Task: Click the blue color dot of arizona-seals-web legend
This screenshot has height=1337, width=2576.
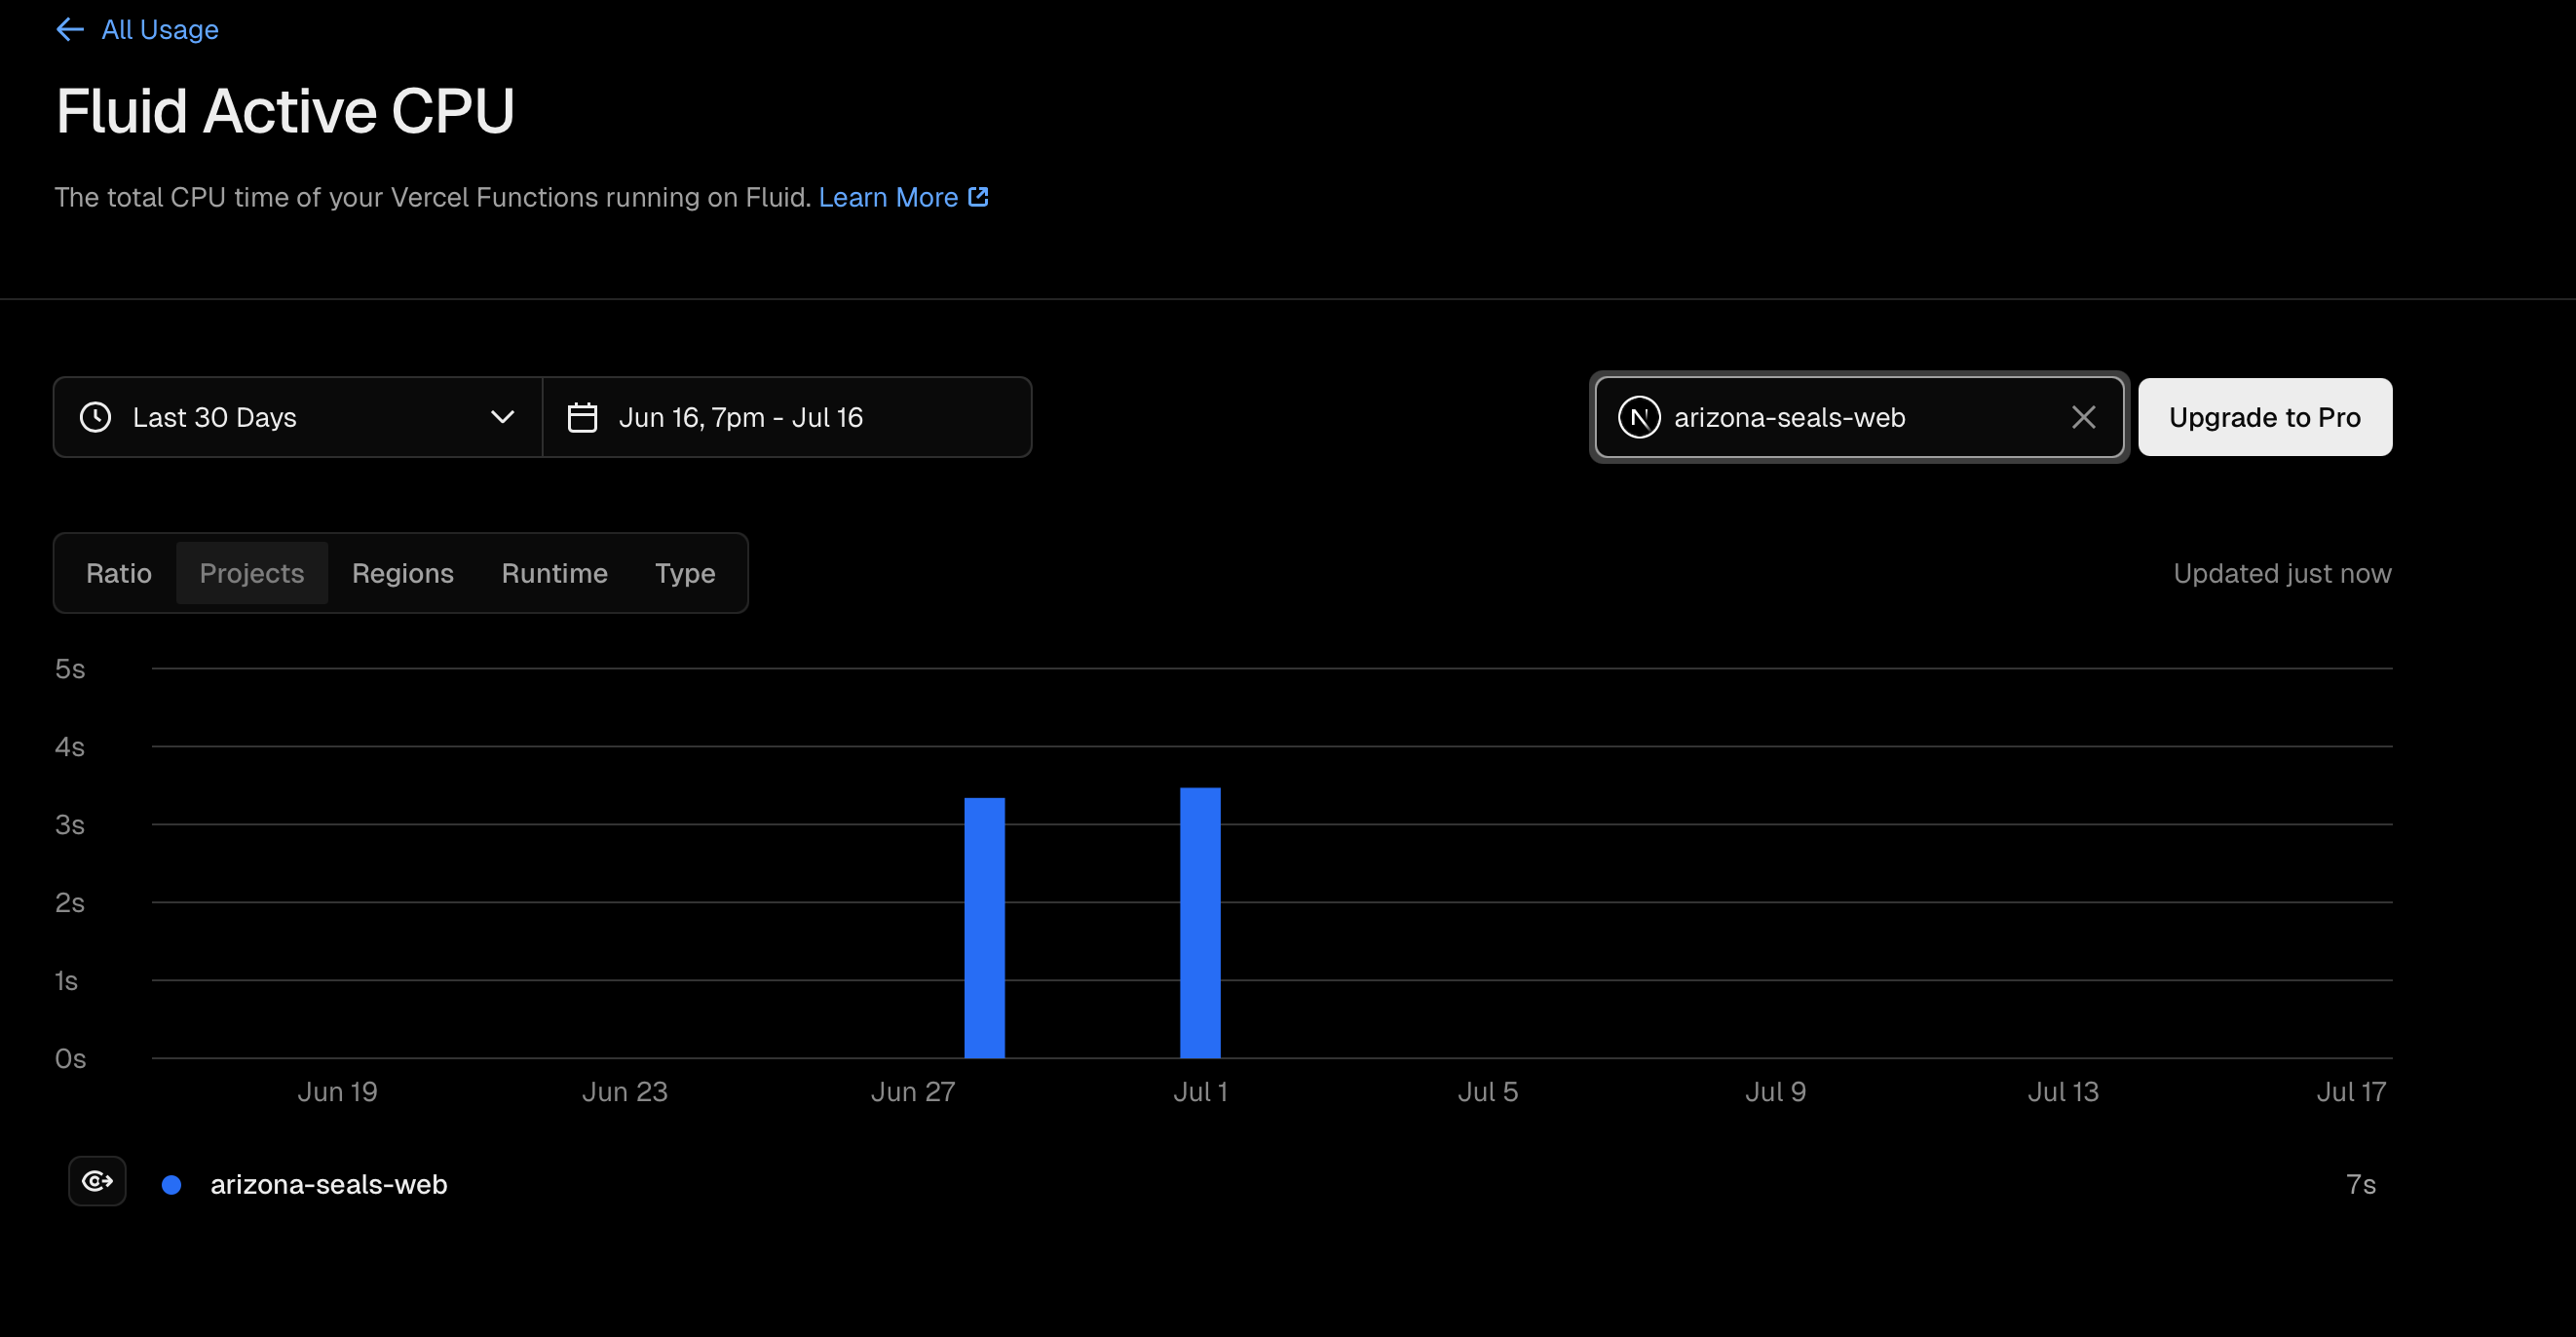Action: (172, 1185)
